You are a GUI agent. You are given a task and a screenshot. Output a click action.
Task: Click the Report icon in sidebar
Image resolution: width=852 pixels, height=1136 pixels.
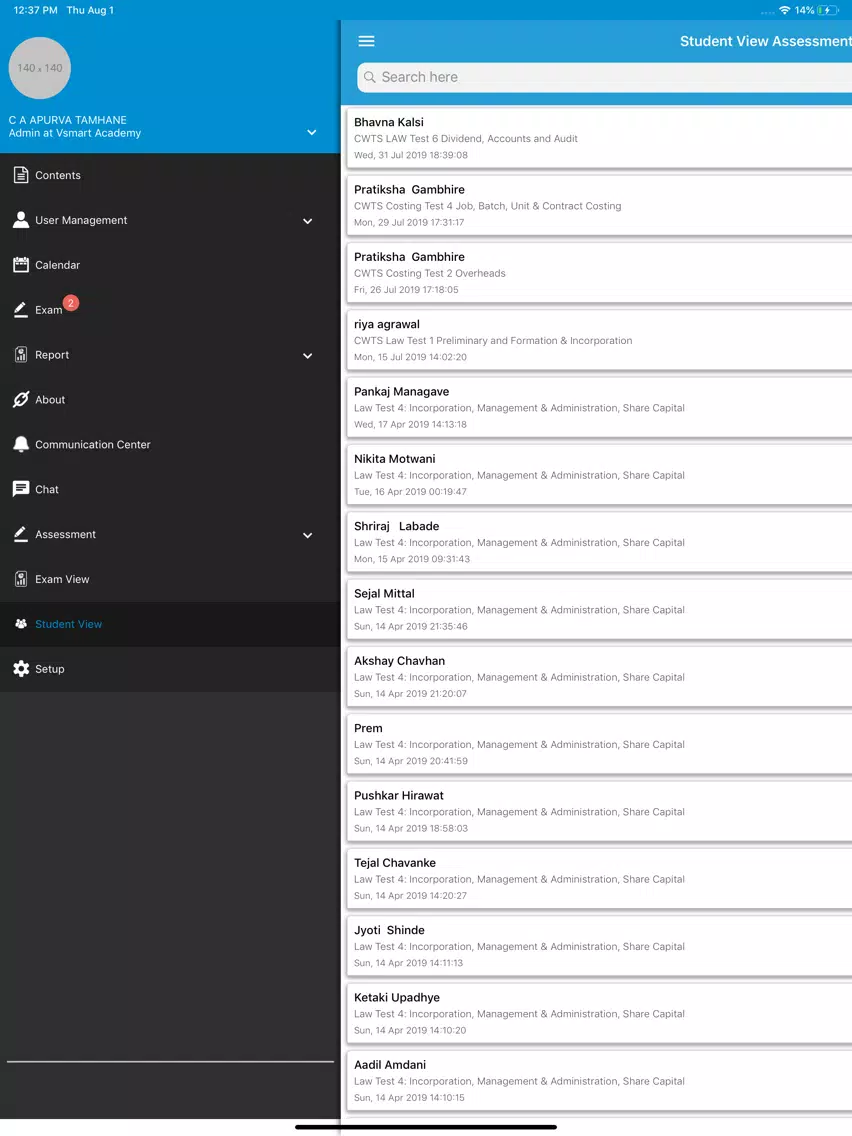coord(21,354)
